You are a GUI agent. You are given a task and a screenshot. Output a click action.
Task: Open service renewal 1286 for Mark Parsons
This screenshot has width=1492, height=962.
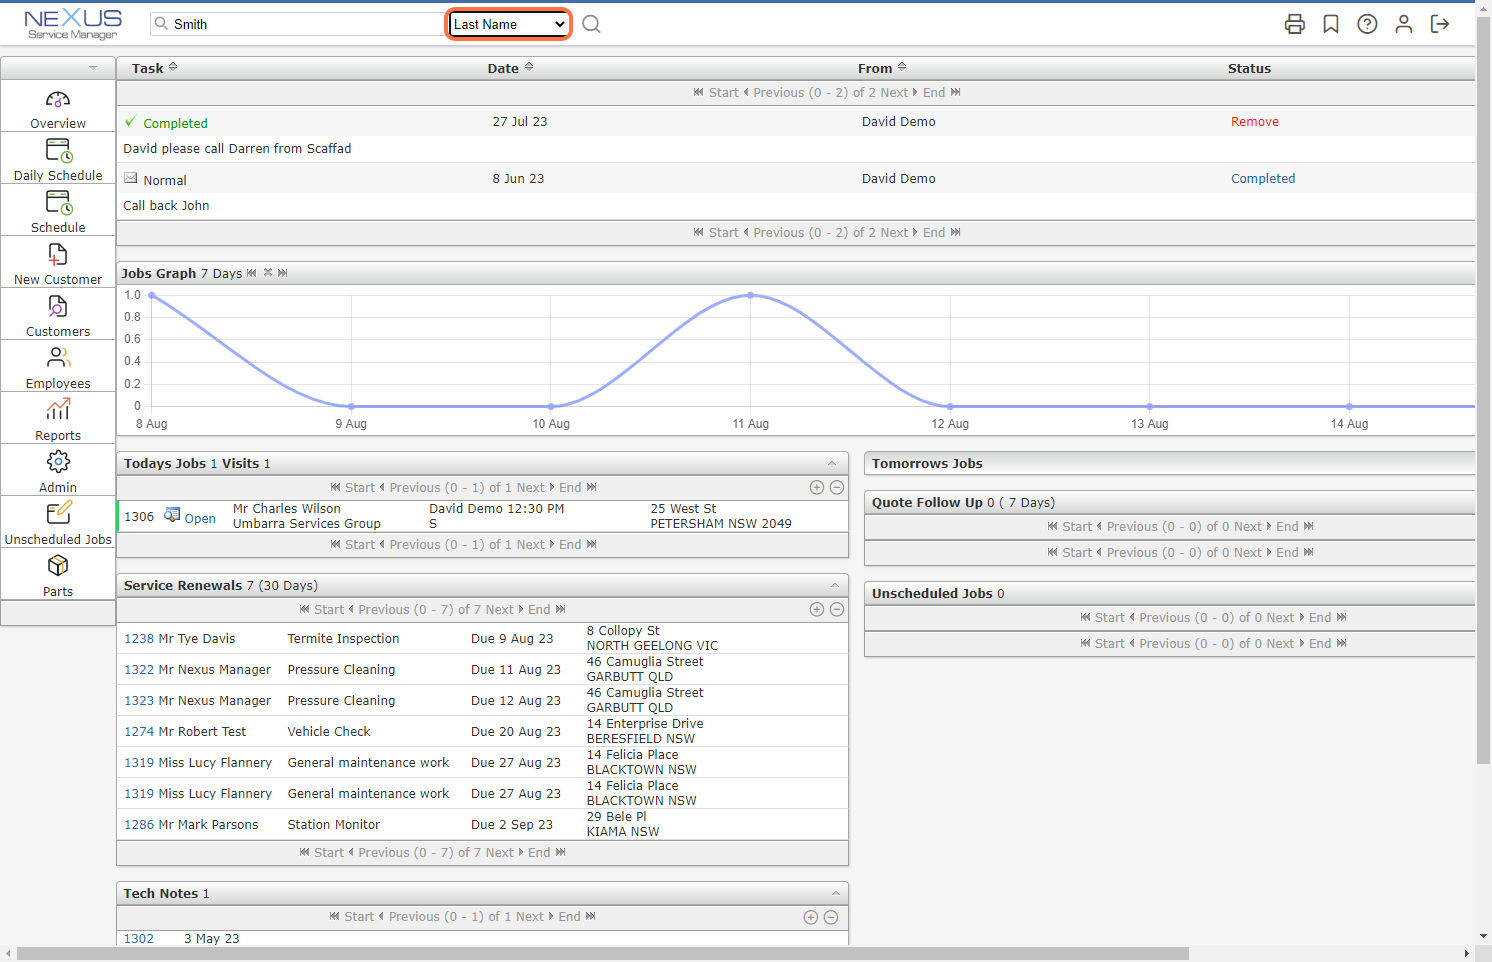point(139,825)
